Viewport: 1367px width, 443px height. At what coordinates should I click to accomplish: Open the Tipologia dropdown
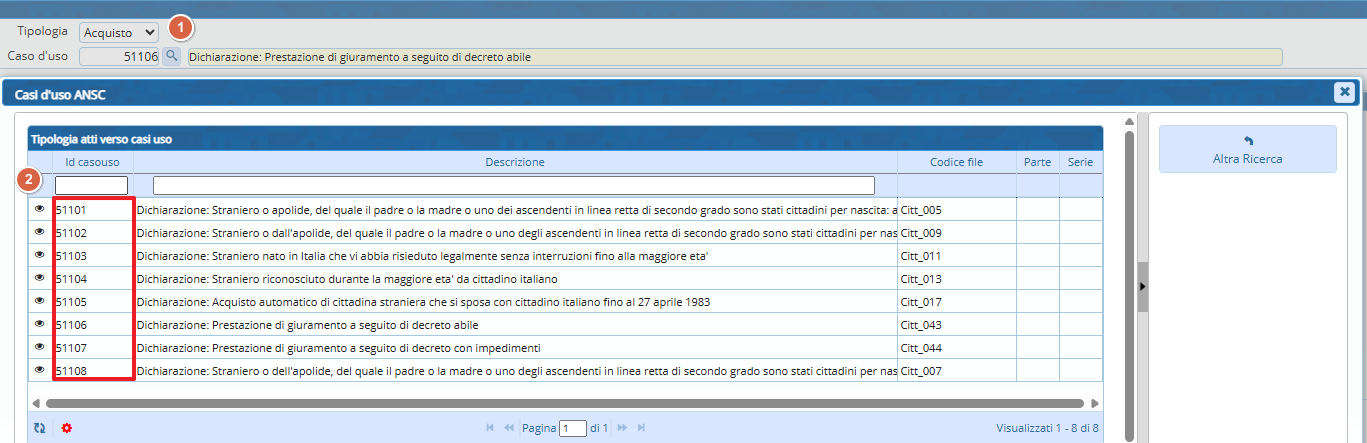119,33
